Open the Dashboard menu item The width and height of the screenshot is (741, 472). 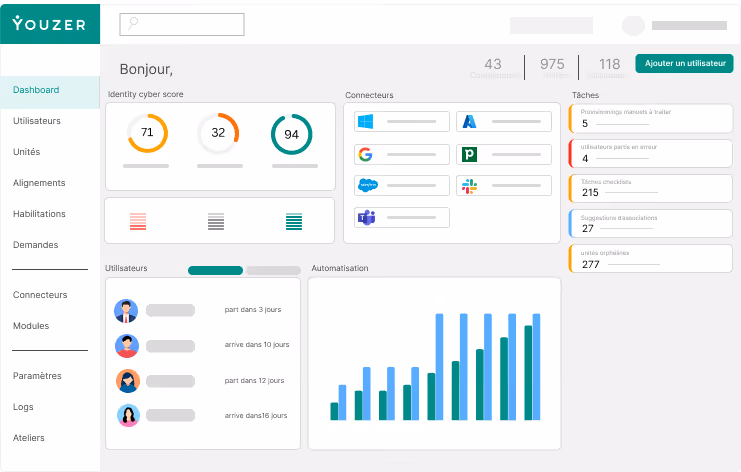(50, 92)
